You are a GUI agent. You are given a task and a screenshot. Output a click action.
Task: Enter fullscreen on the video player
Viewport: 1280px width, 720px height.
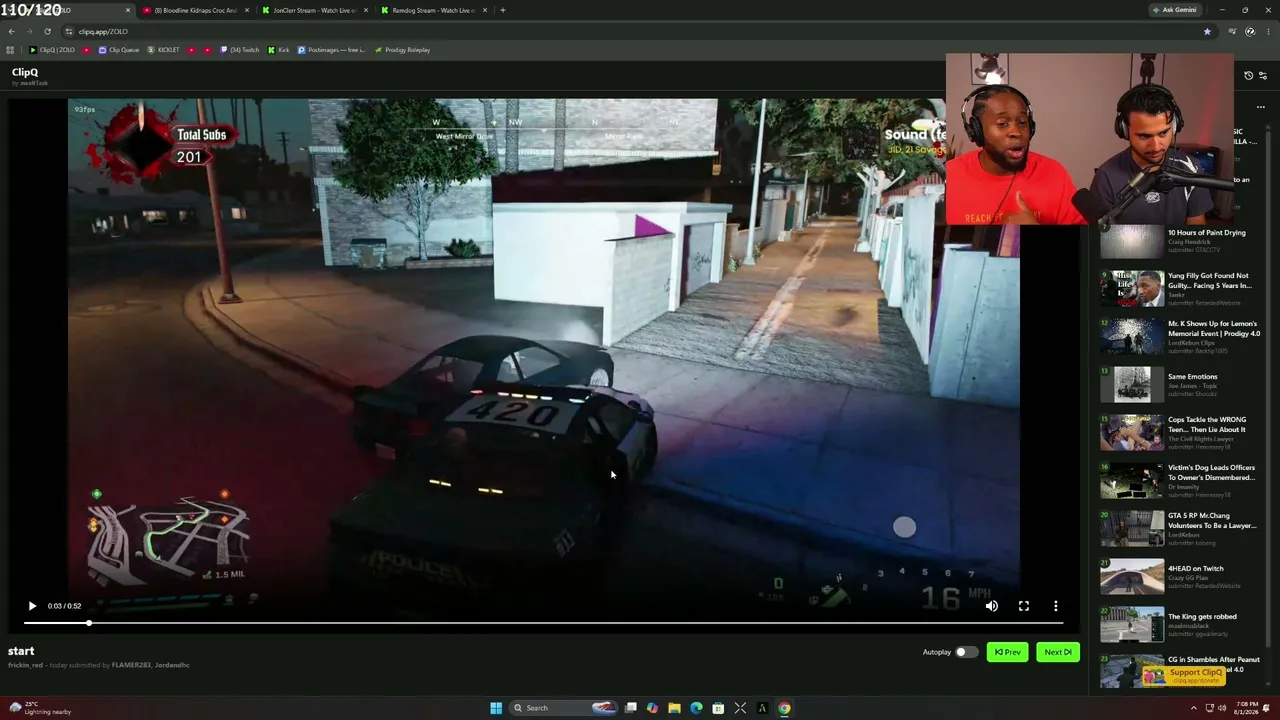(1023, 606)
